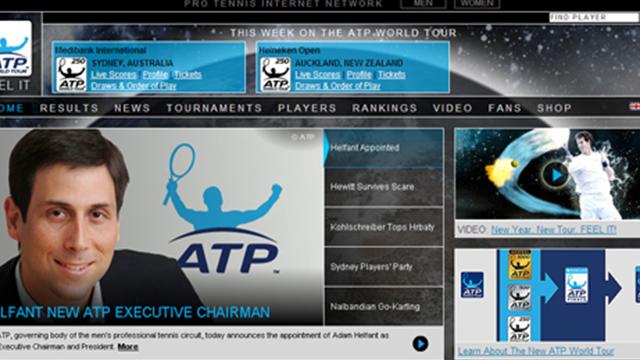This screenshot has height=360, width=640.
Task: Open the Video menu
Action: (453, 108)
